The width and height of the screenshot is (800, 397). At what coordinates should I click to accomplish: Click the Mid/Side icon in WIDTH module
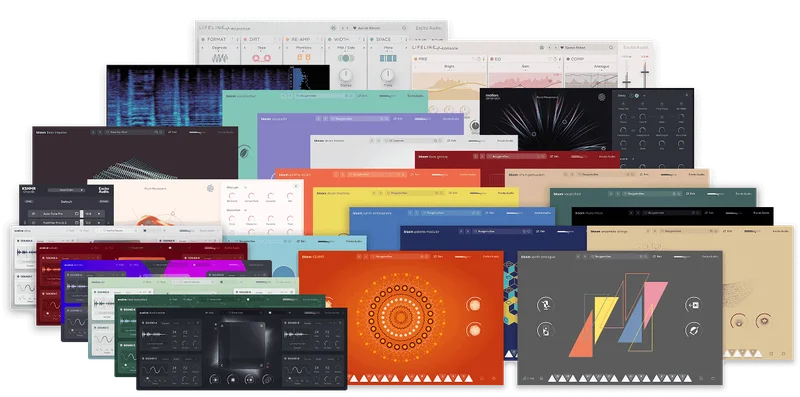tap(345, 58)
